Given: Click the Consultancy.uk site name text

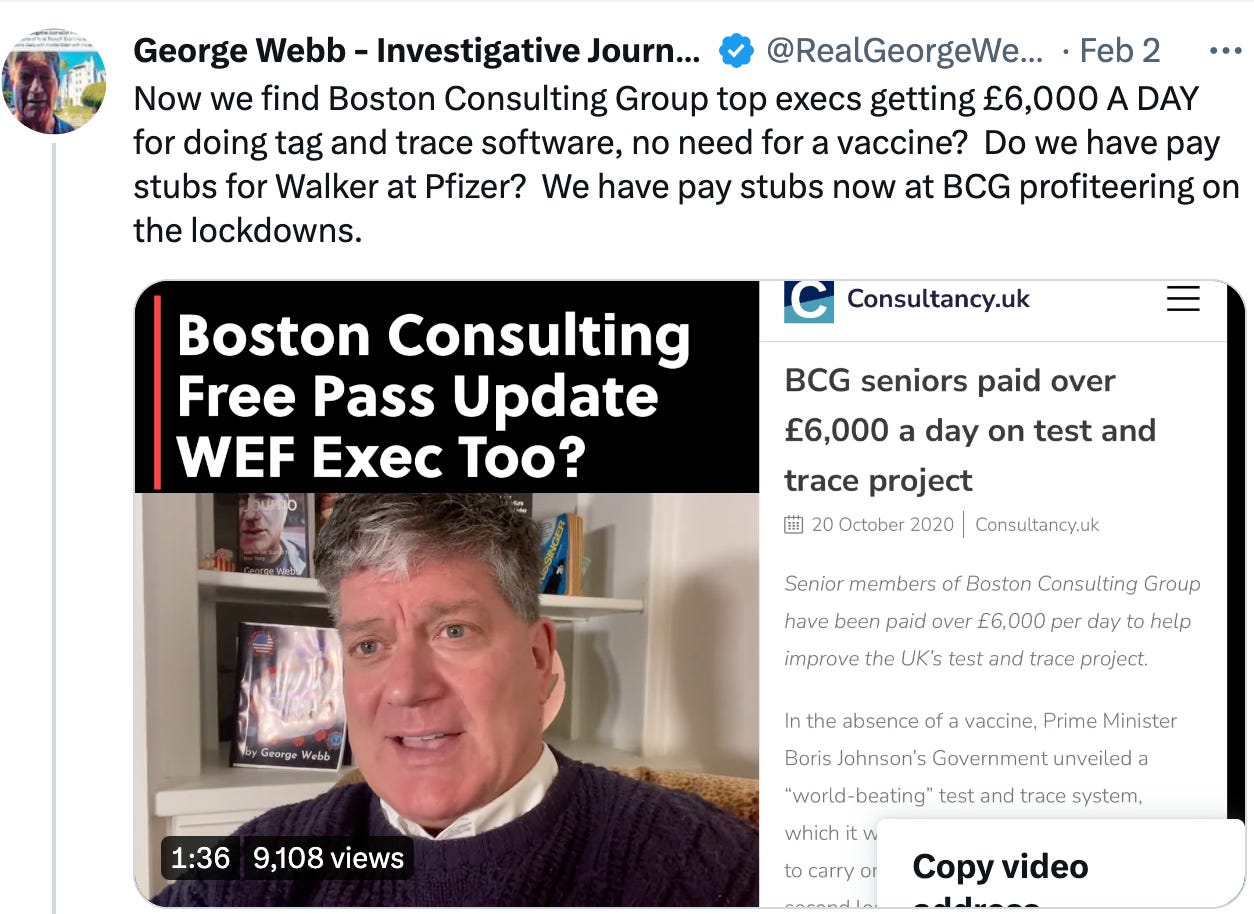Looking at the screenshot, I should [x=938, y=299].
